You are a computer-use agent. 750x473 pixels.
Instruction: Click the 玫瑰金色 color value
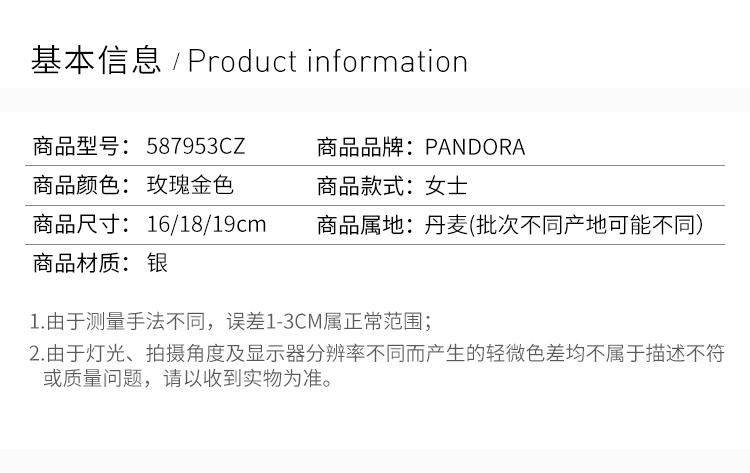coord(190,186)
